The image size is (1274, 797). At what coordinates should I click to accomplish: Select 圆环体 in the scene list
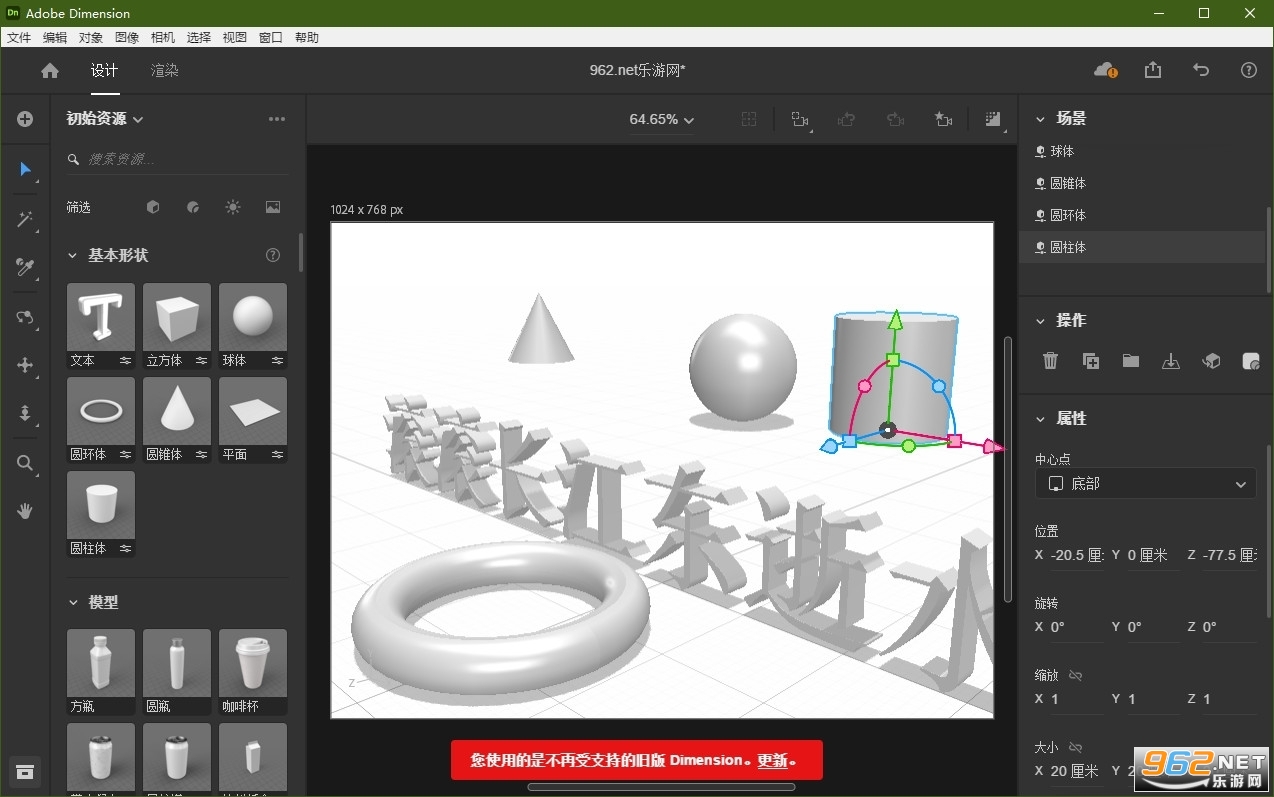tap(1142, 215)
